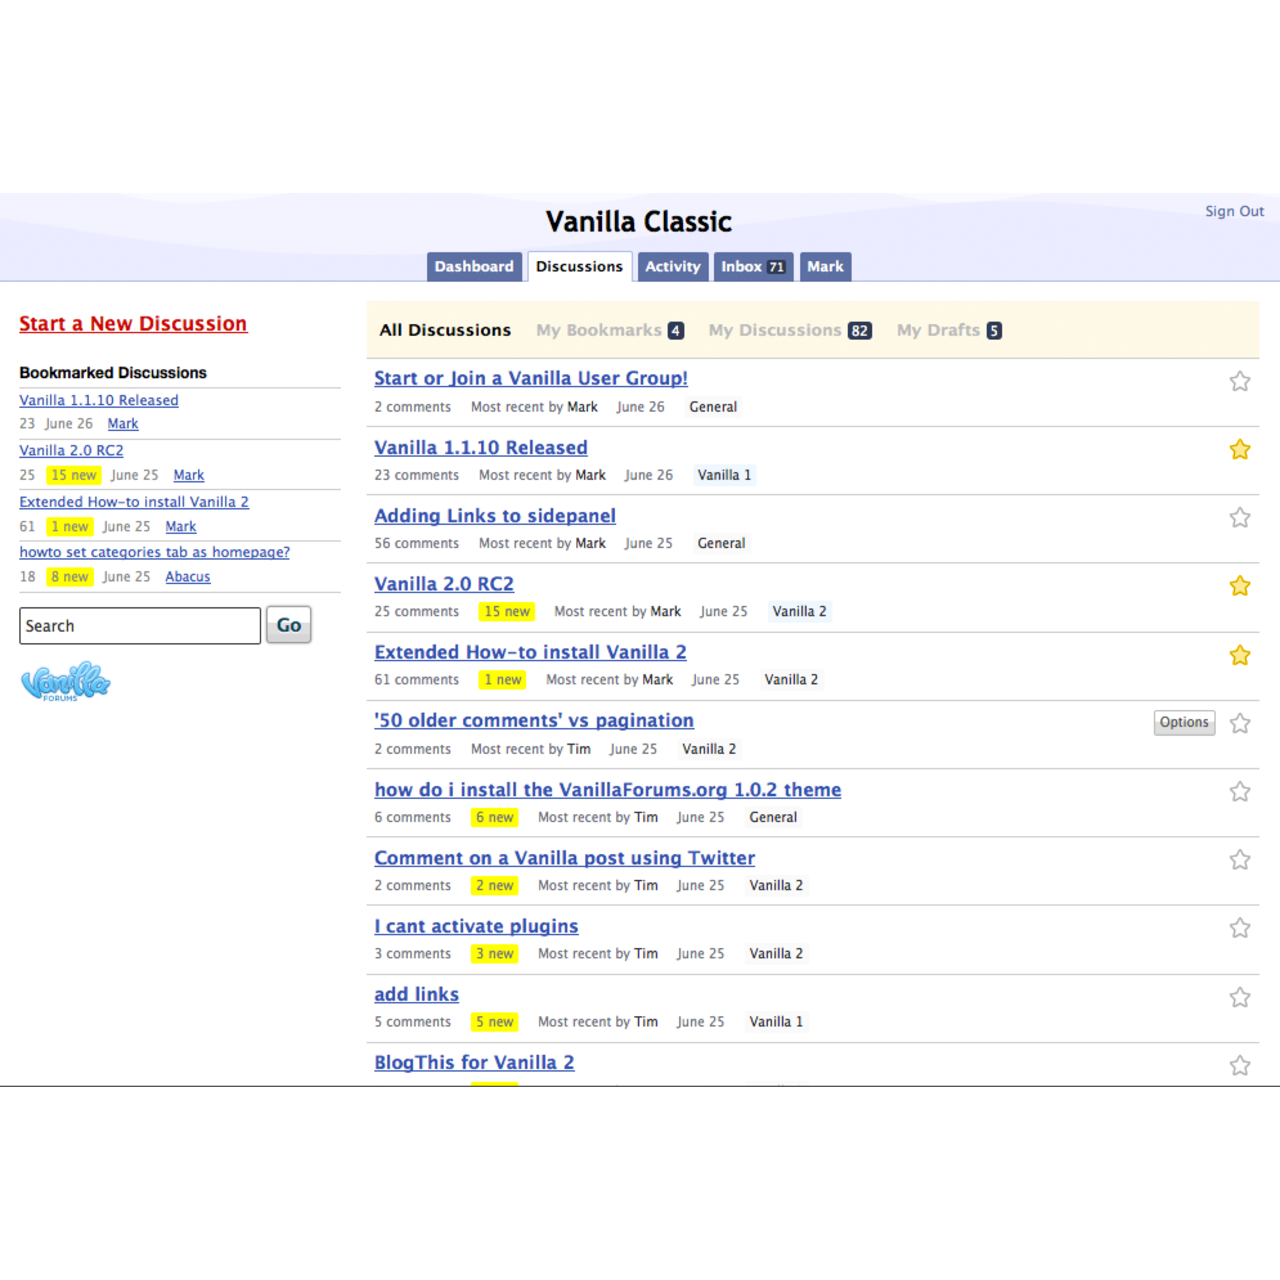
Task: Open the Options menu for the pagination thread
Action: pyautogui.click(x=1184, y=722)
